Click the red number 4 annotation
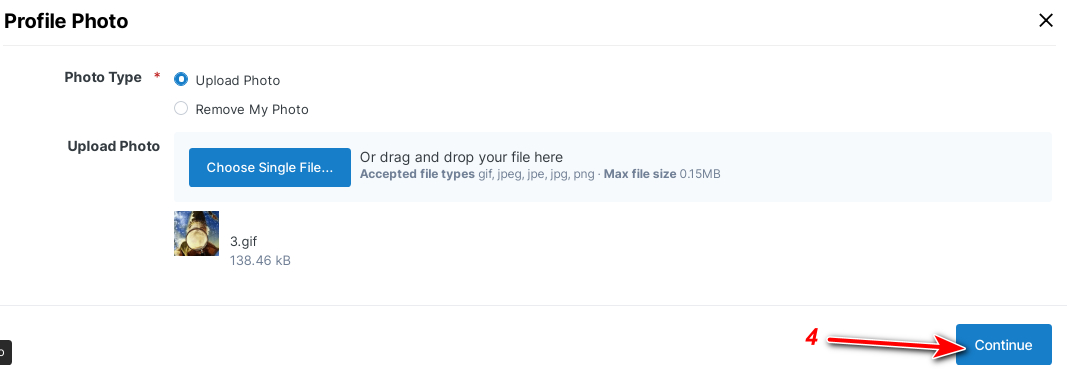This screenshot has height=380, width=1067. click(811, 336)
